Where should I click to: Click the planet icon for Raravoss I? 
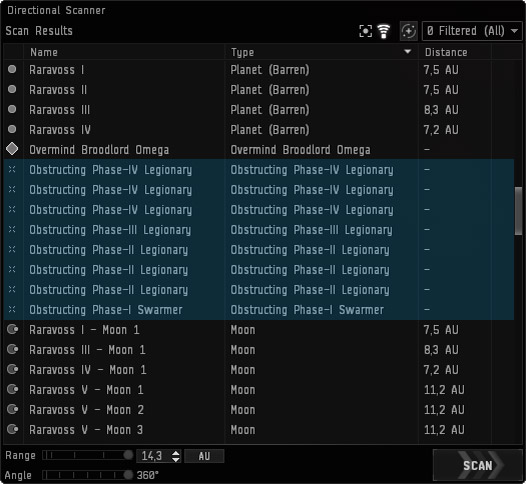[x=12, y=69]
